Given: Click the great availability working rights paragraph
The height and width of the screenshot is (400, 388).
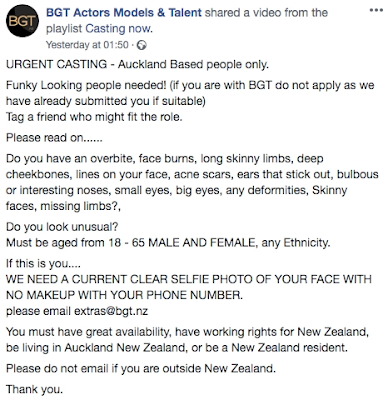Looking at the screenshot, I should pyautogui.click(x=187, y=340).
